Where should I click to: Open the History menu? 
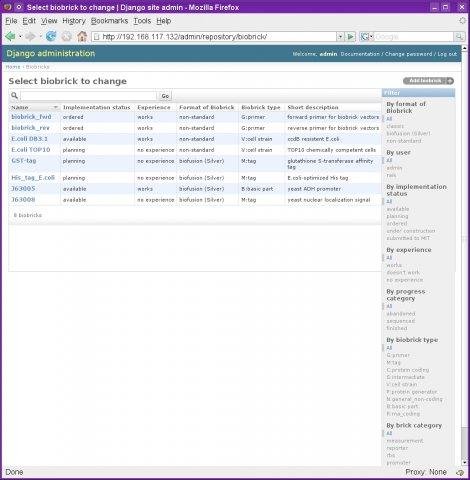(74, 21)
